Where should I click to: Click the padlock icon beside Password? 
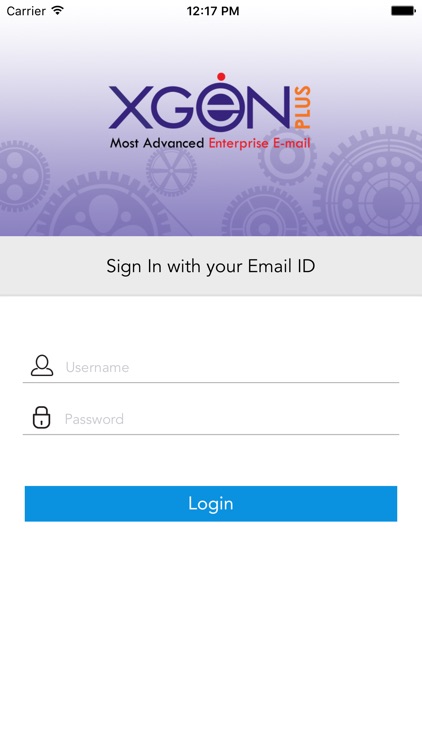tap(42, 418)
